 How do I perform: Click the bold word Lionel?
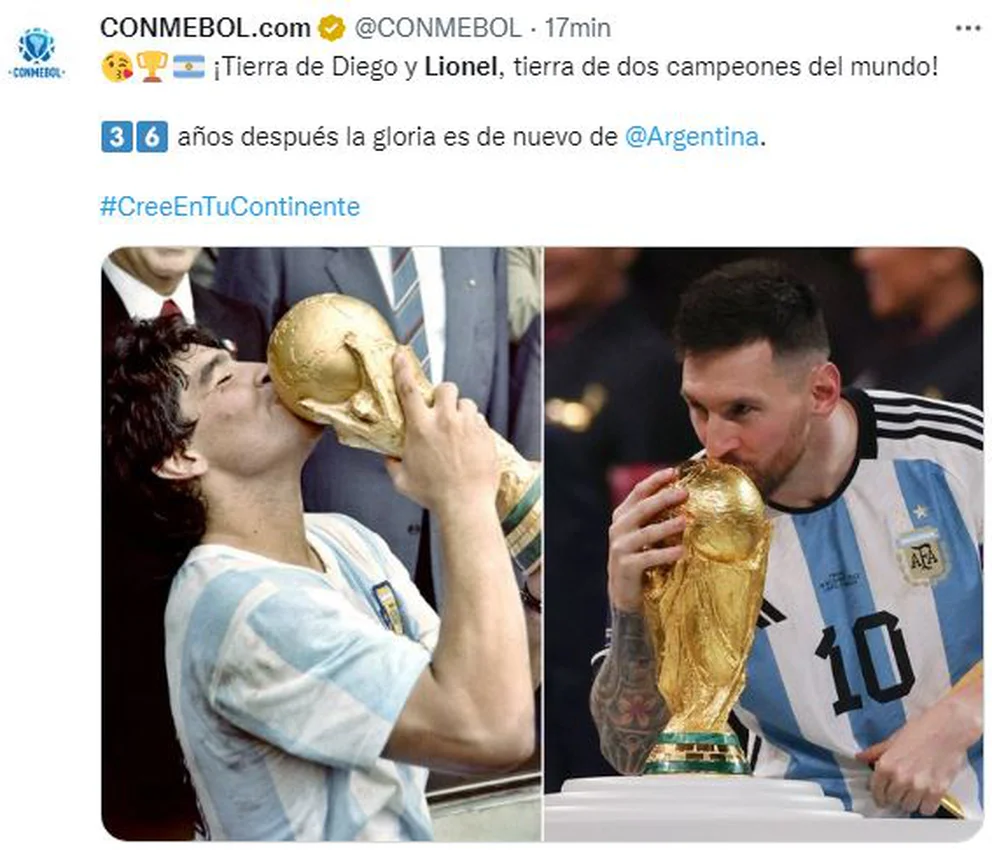[461, 67]
